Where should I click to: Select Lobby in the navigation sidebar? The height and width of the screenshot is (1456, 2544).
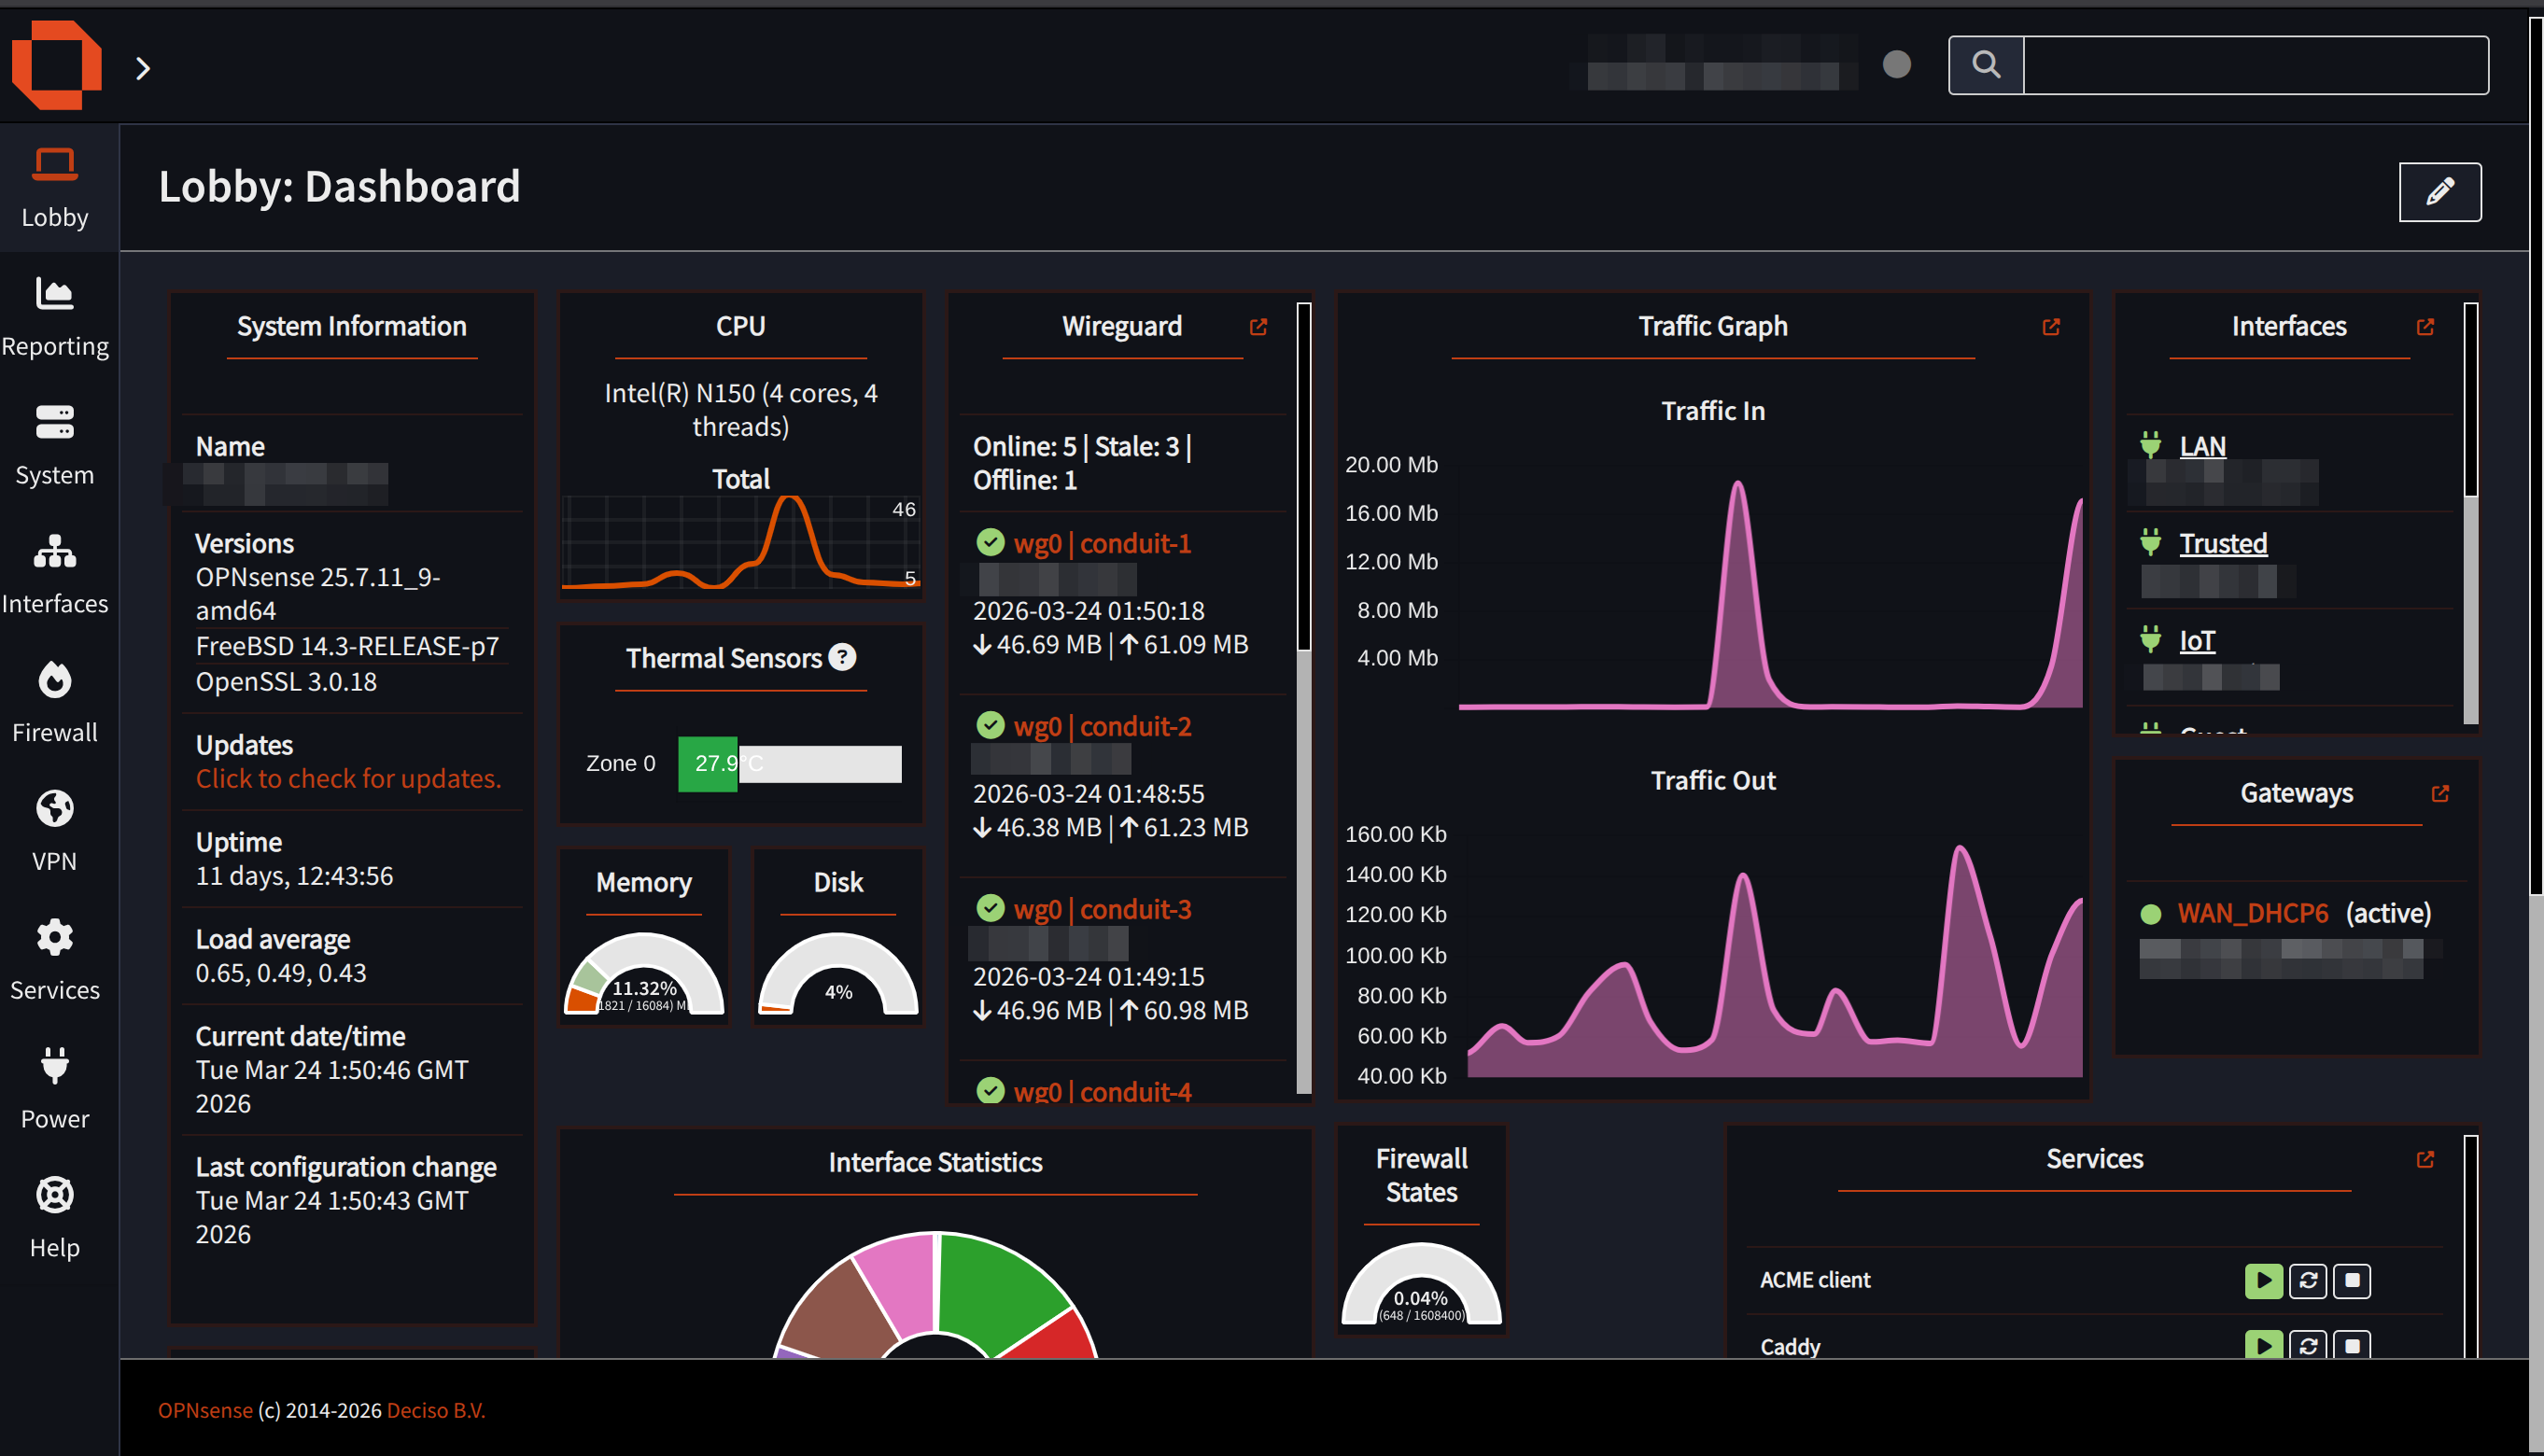[x=55, y=186]
